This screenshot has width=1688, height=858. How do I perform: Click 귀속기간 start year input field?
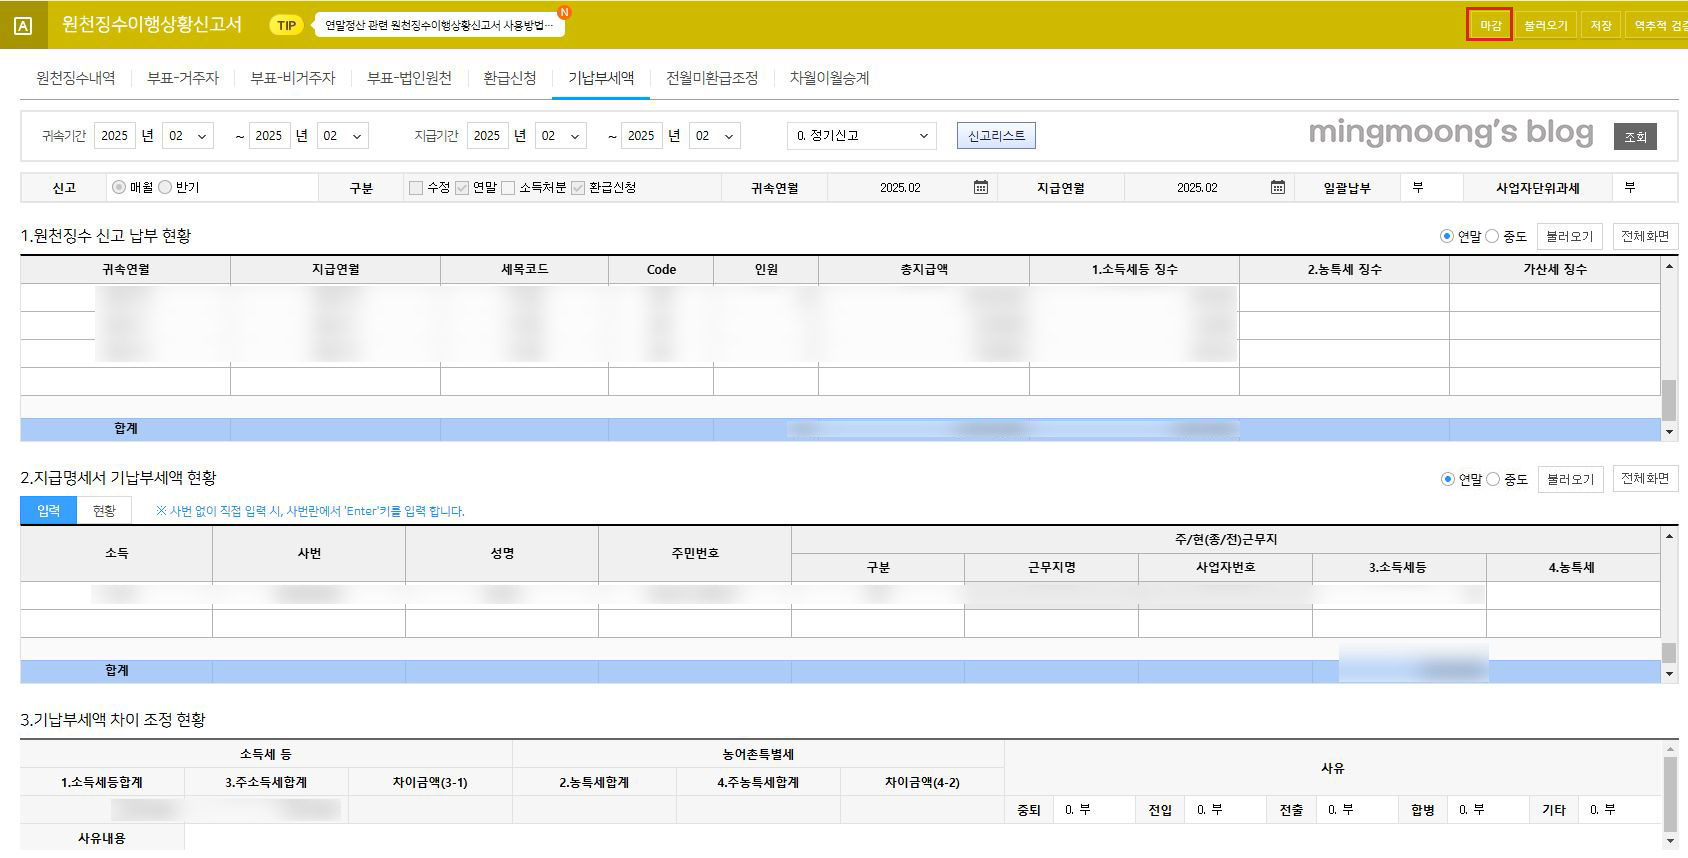tap(115, 136)
